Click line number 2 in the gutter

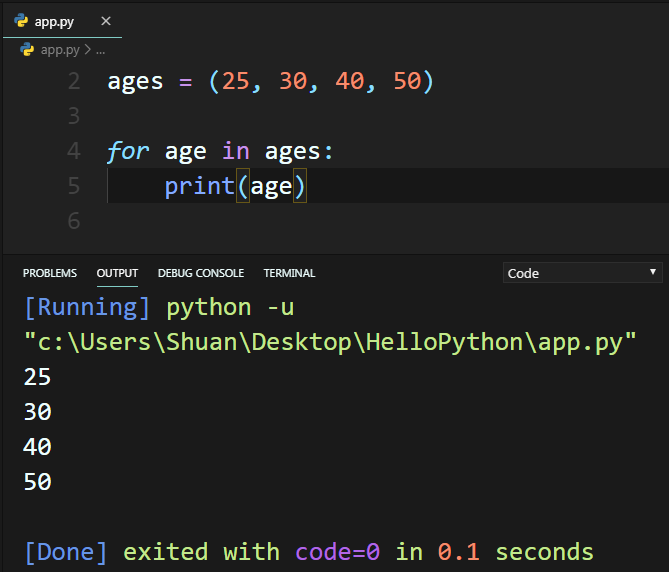pos(74,81)
